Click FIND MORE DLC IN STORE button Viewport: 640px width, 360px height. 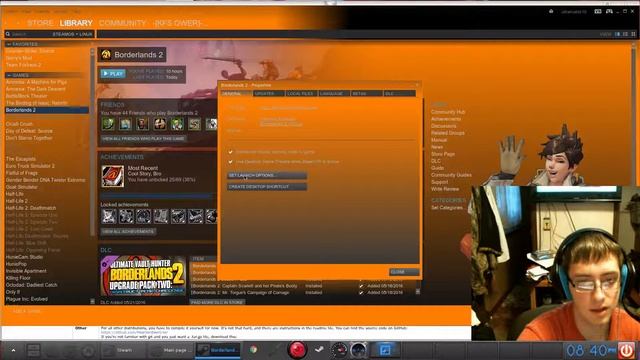pos(217,302)
